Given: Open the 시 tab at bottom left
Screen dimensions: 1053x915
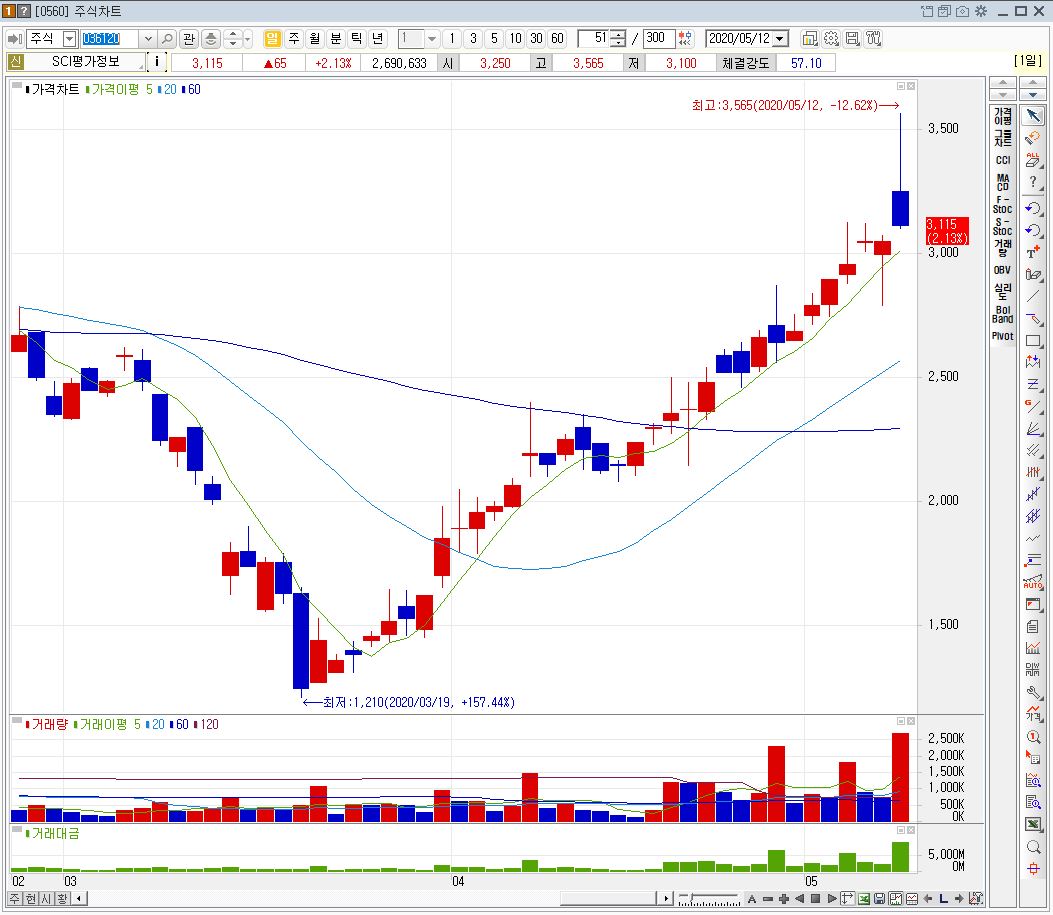Looking at the screenshot, I should 46,898.
